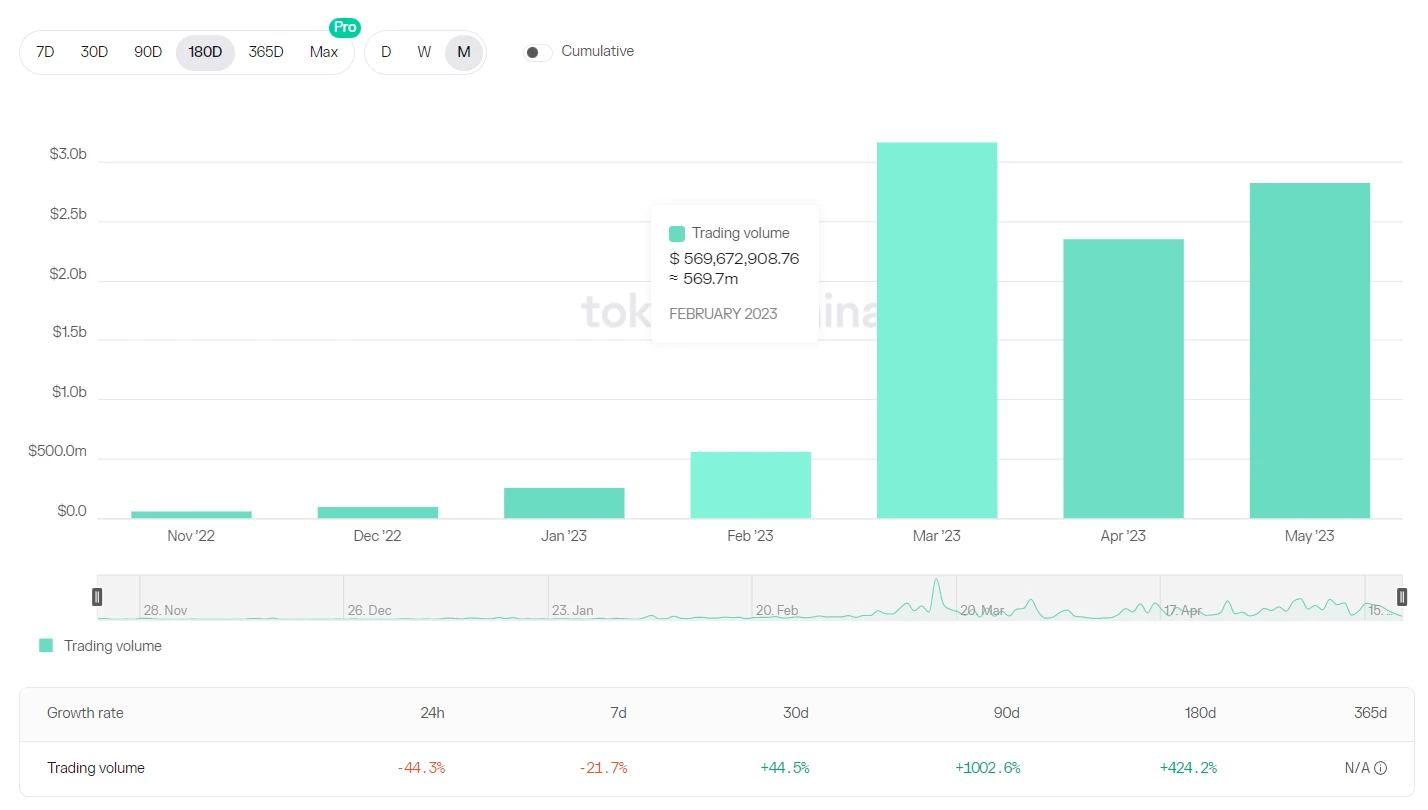1428x810 pixels.
Task: Click the Nov '22 bar
Action: [191, 514]
